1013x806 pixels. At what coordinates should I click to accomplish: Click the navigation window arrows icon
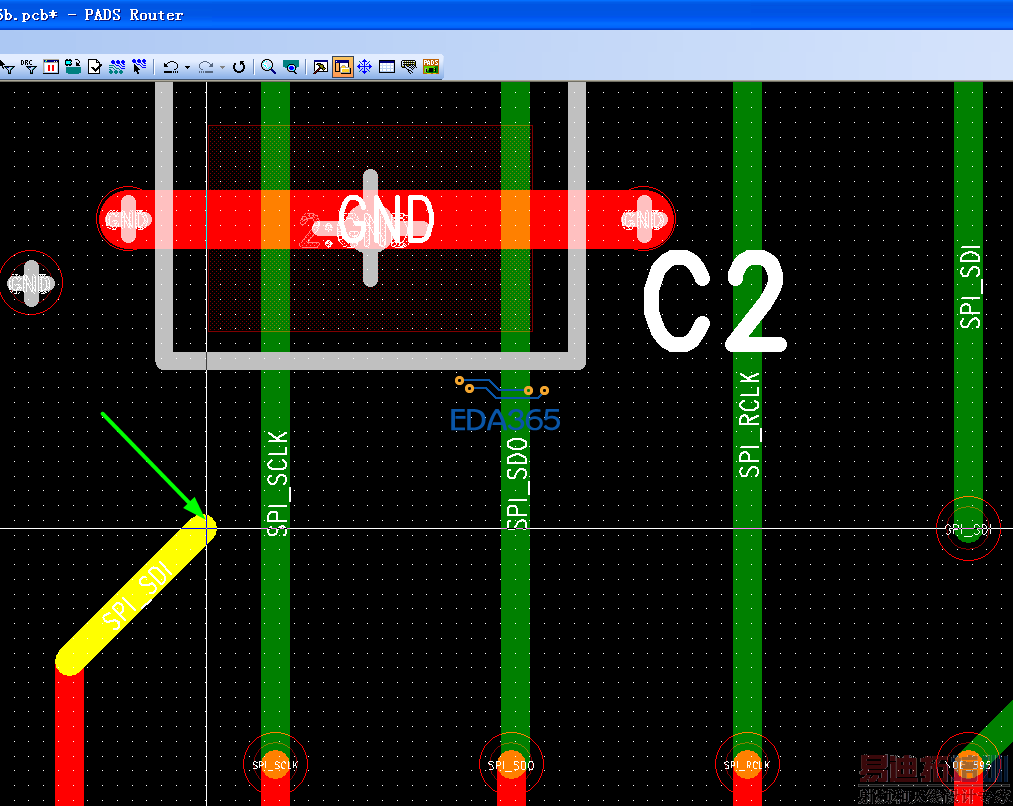[x=364, y=67]
